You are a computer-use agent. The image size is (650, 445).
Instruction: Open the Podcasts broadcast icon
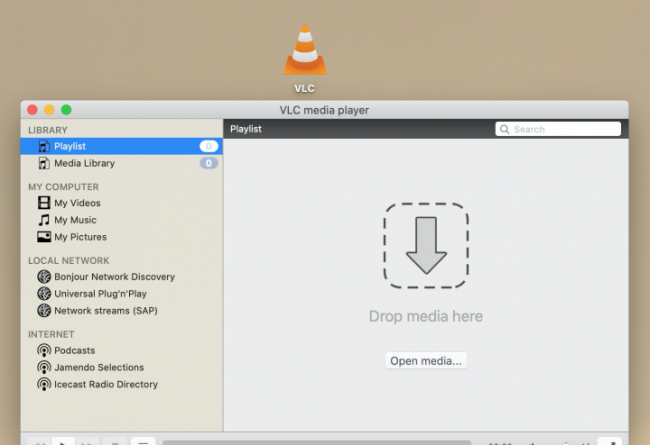44,350
